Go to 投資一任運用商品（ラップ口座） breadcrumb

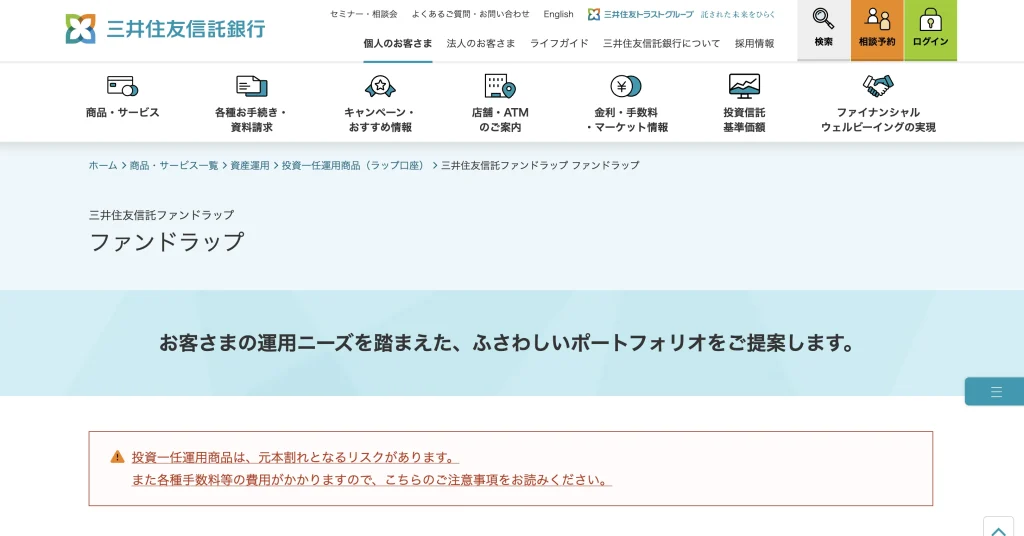[353, 165]
